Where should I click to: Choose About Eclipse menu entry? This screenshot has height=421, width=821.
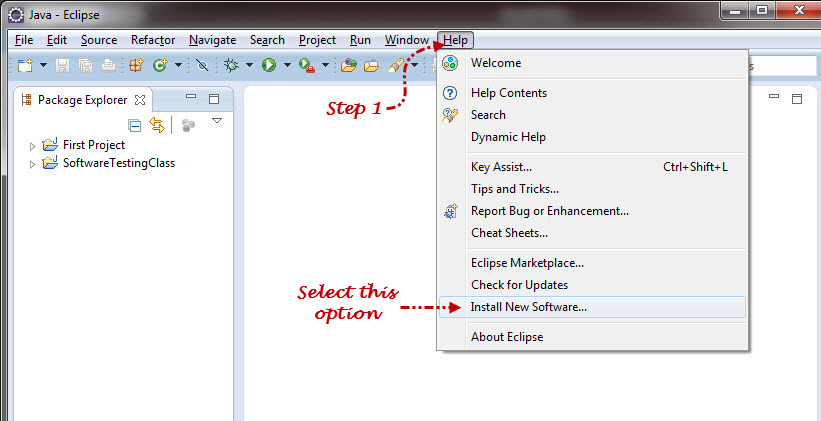tap(592, 337)
